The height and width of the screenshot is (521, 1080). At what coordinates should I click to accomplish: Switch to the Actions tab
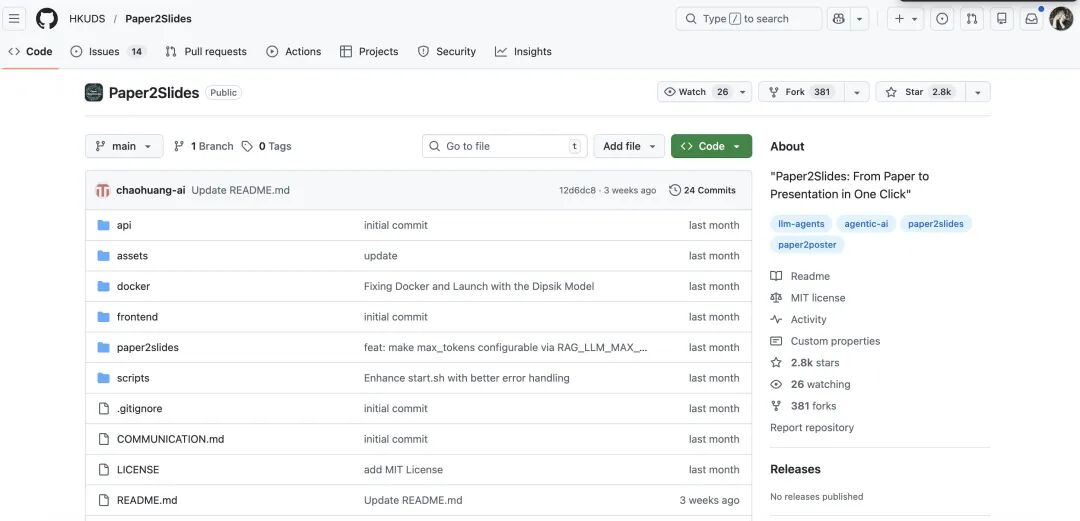[293, 52]
